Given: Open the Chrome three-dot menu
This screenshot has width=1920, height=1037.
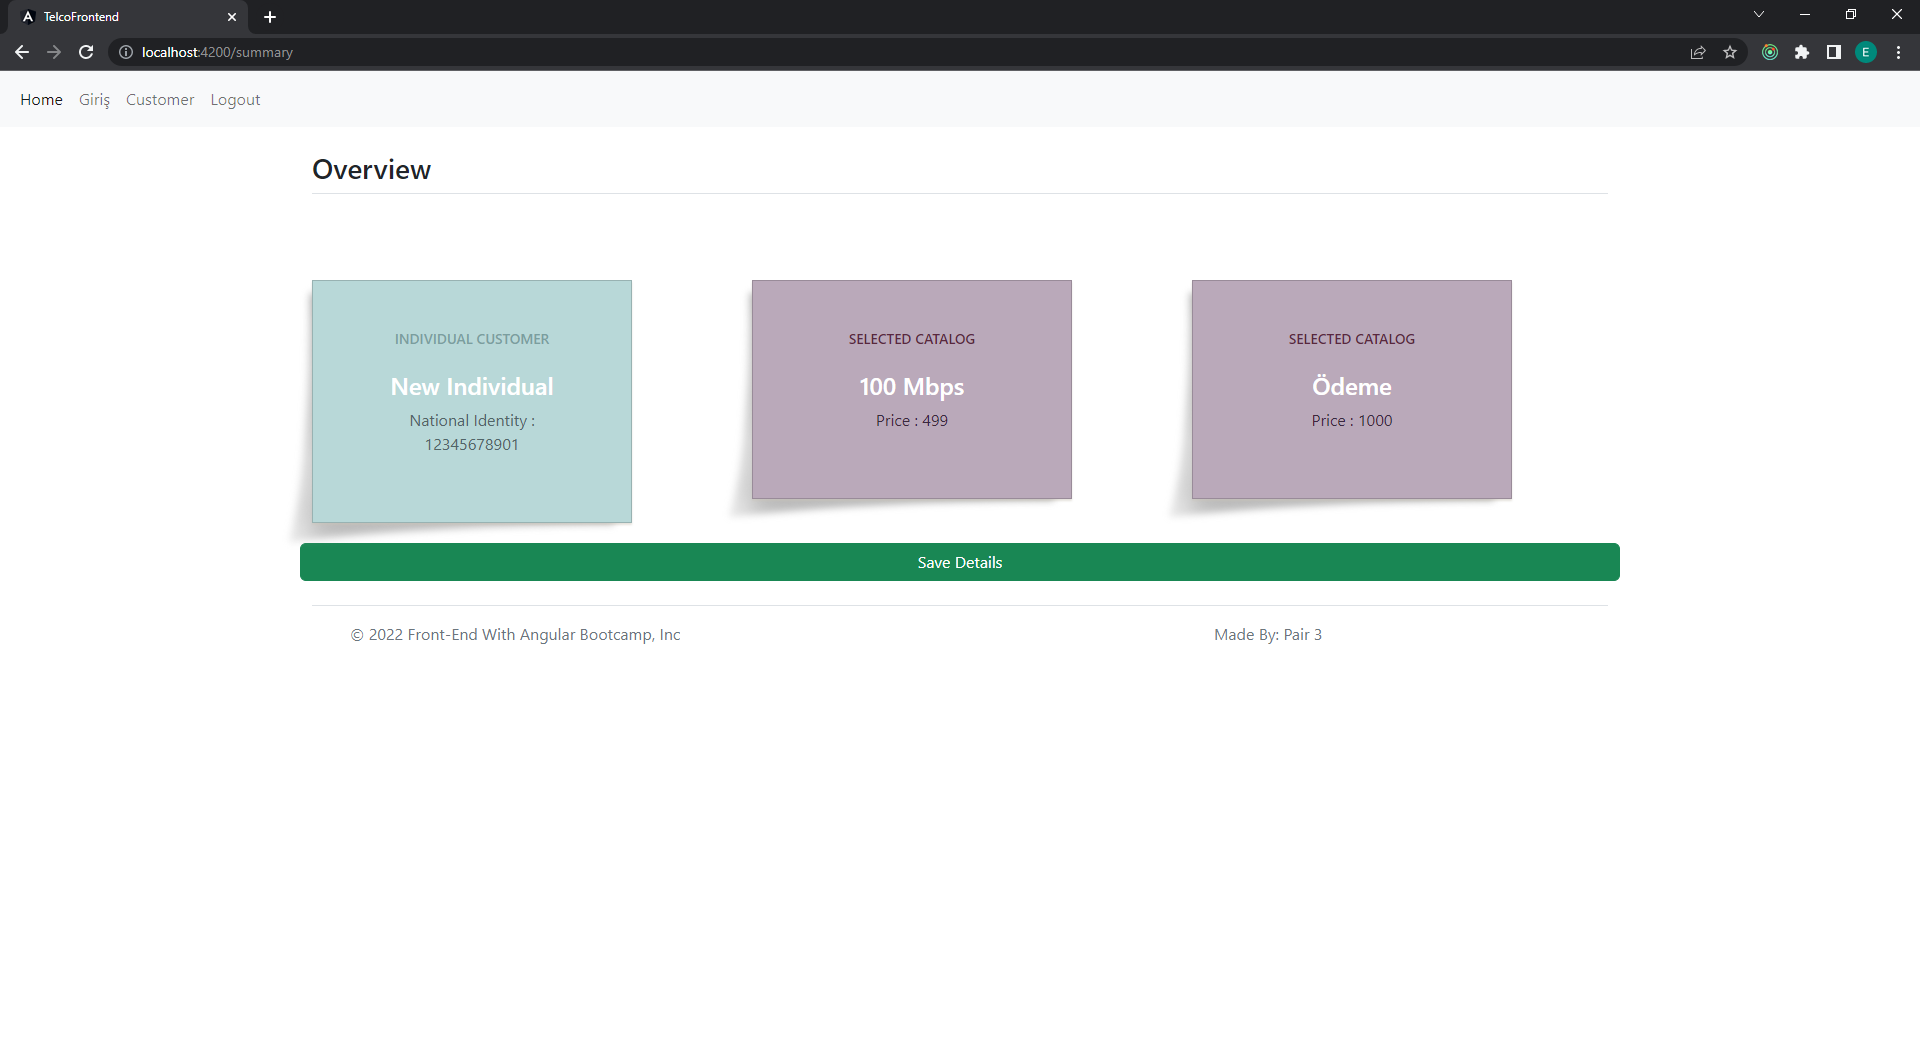Looking at the screenshot, I should tap(1898, 52).
